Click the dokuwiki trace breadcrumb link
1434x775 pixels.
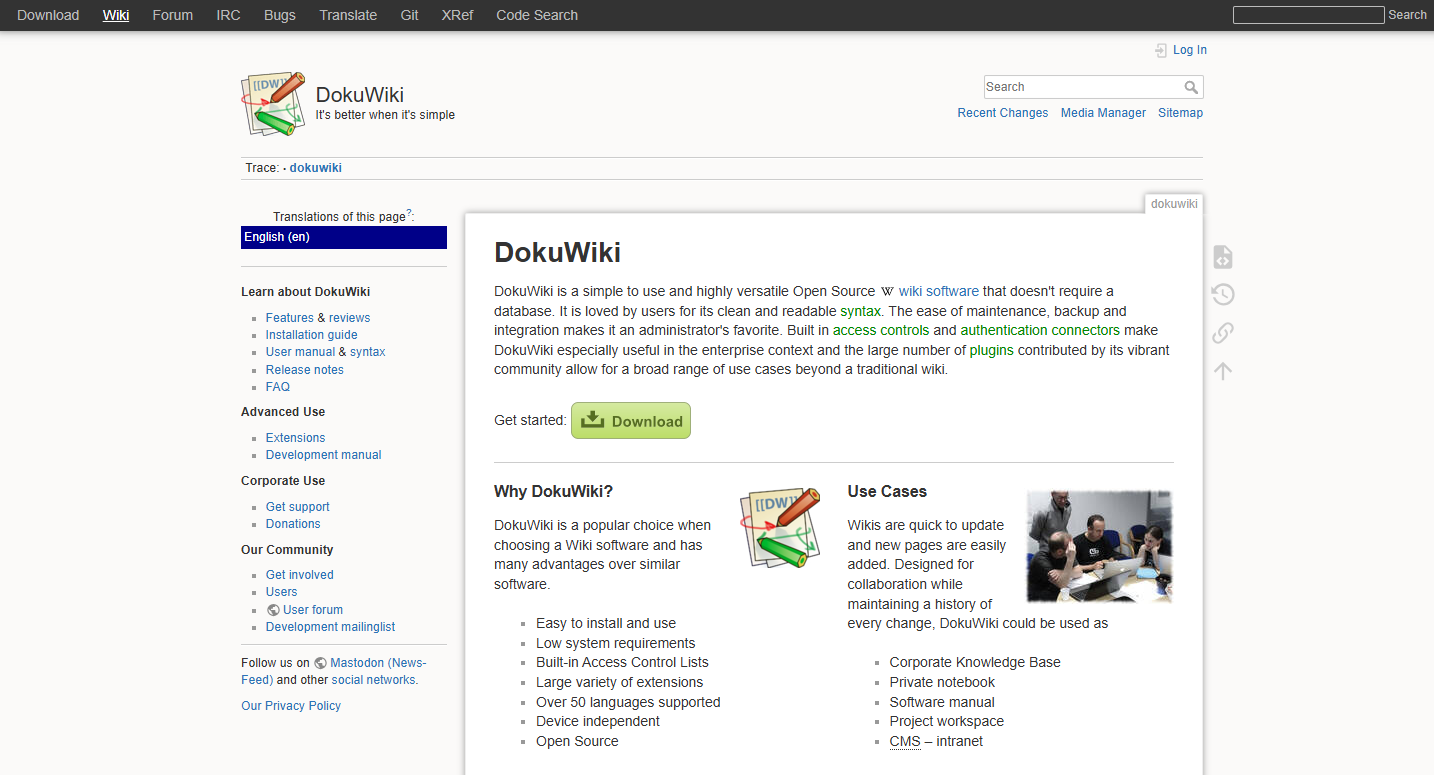[316, 168]
